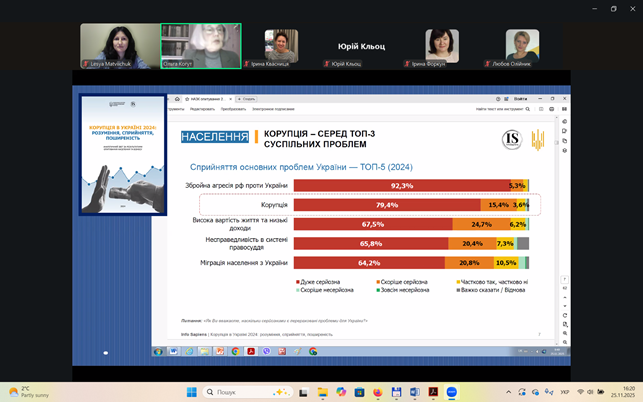
Task: Select Lesya Matviichuk's video thumbnail
Action: click(118, 46)
